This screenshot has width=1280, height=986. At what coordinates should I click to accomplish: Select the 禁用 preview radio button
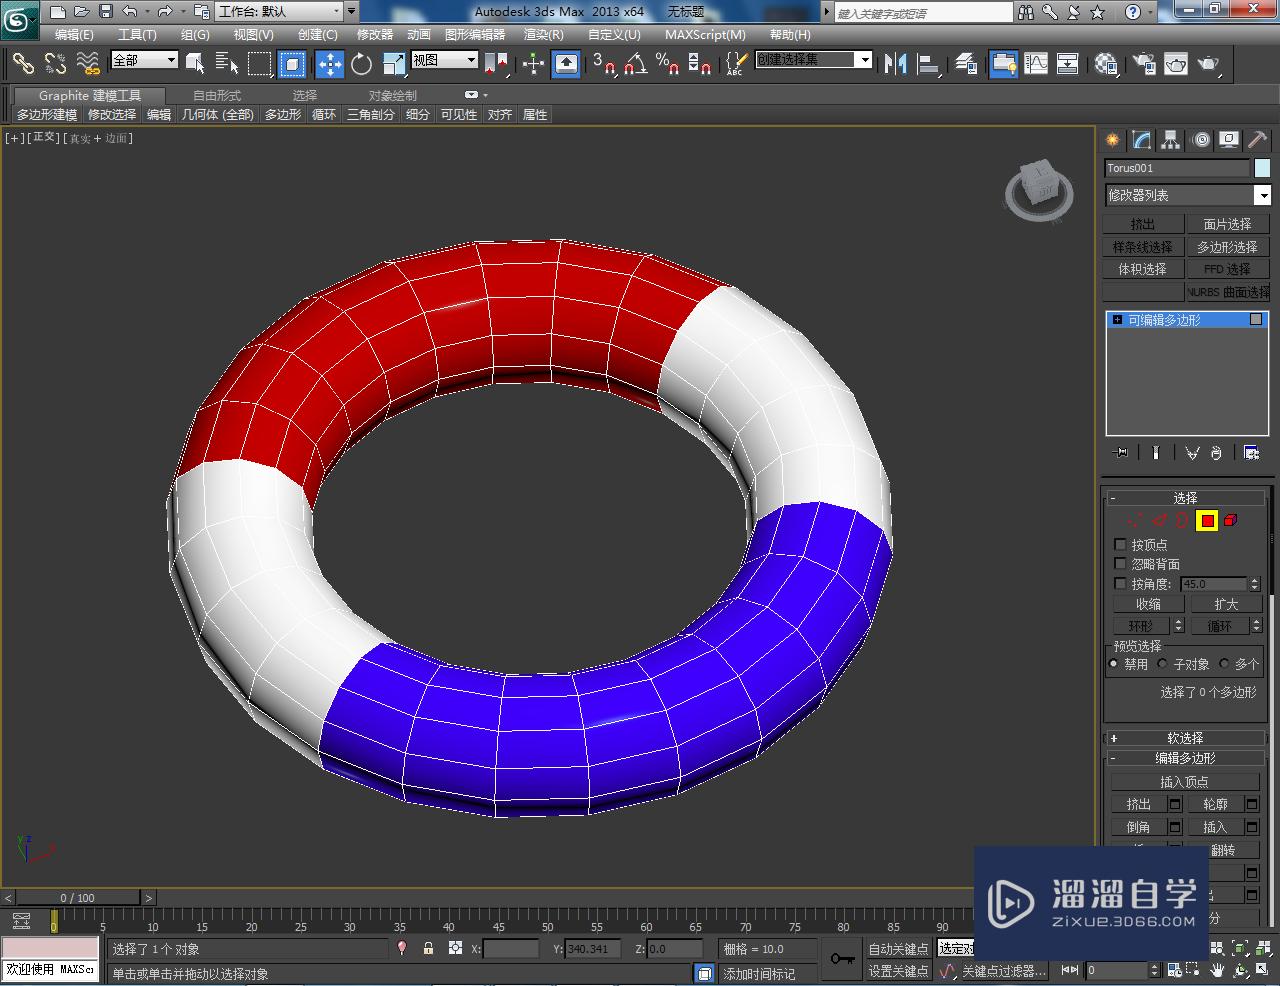point(1114,663)
